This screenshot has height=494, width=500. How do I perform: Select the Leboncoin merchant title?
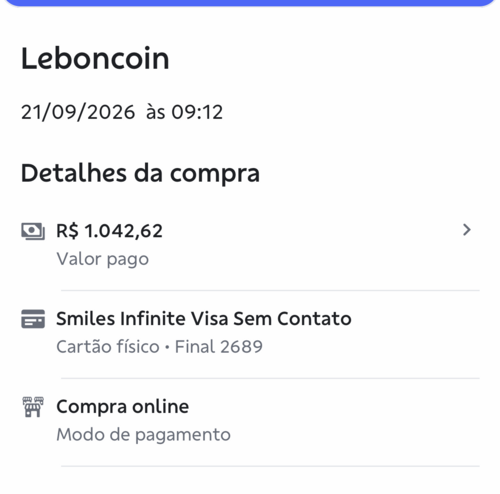coord(95,59)
